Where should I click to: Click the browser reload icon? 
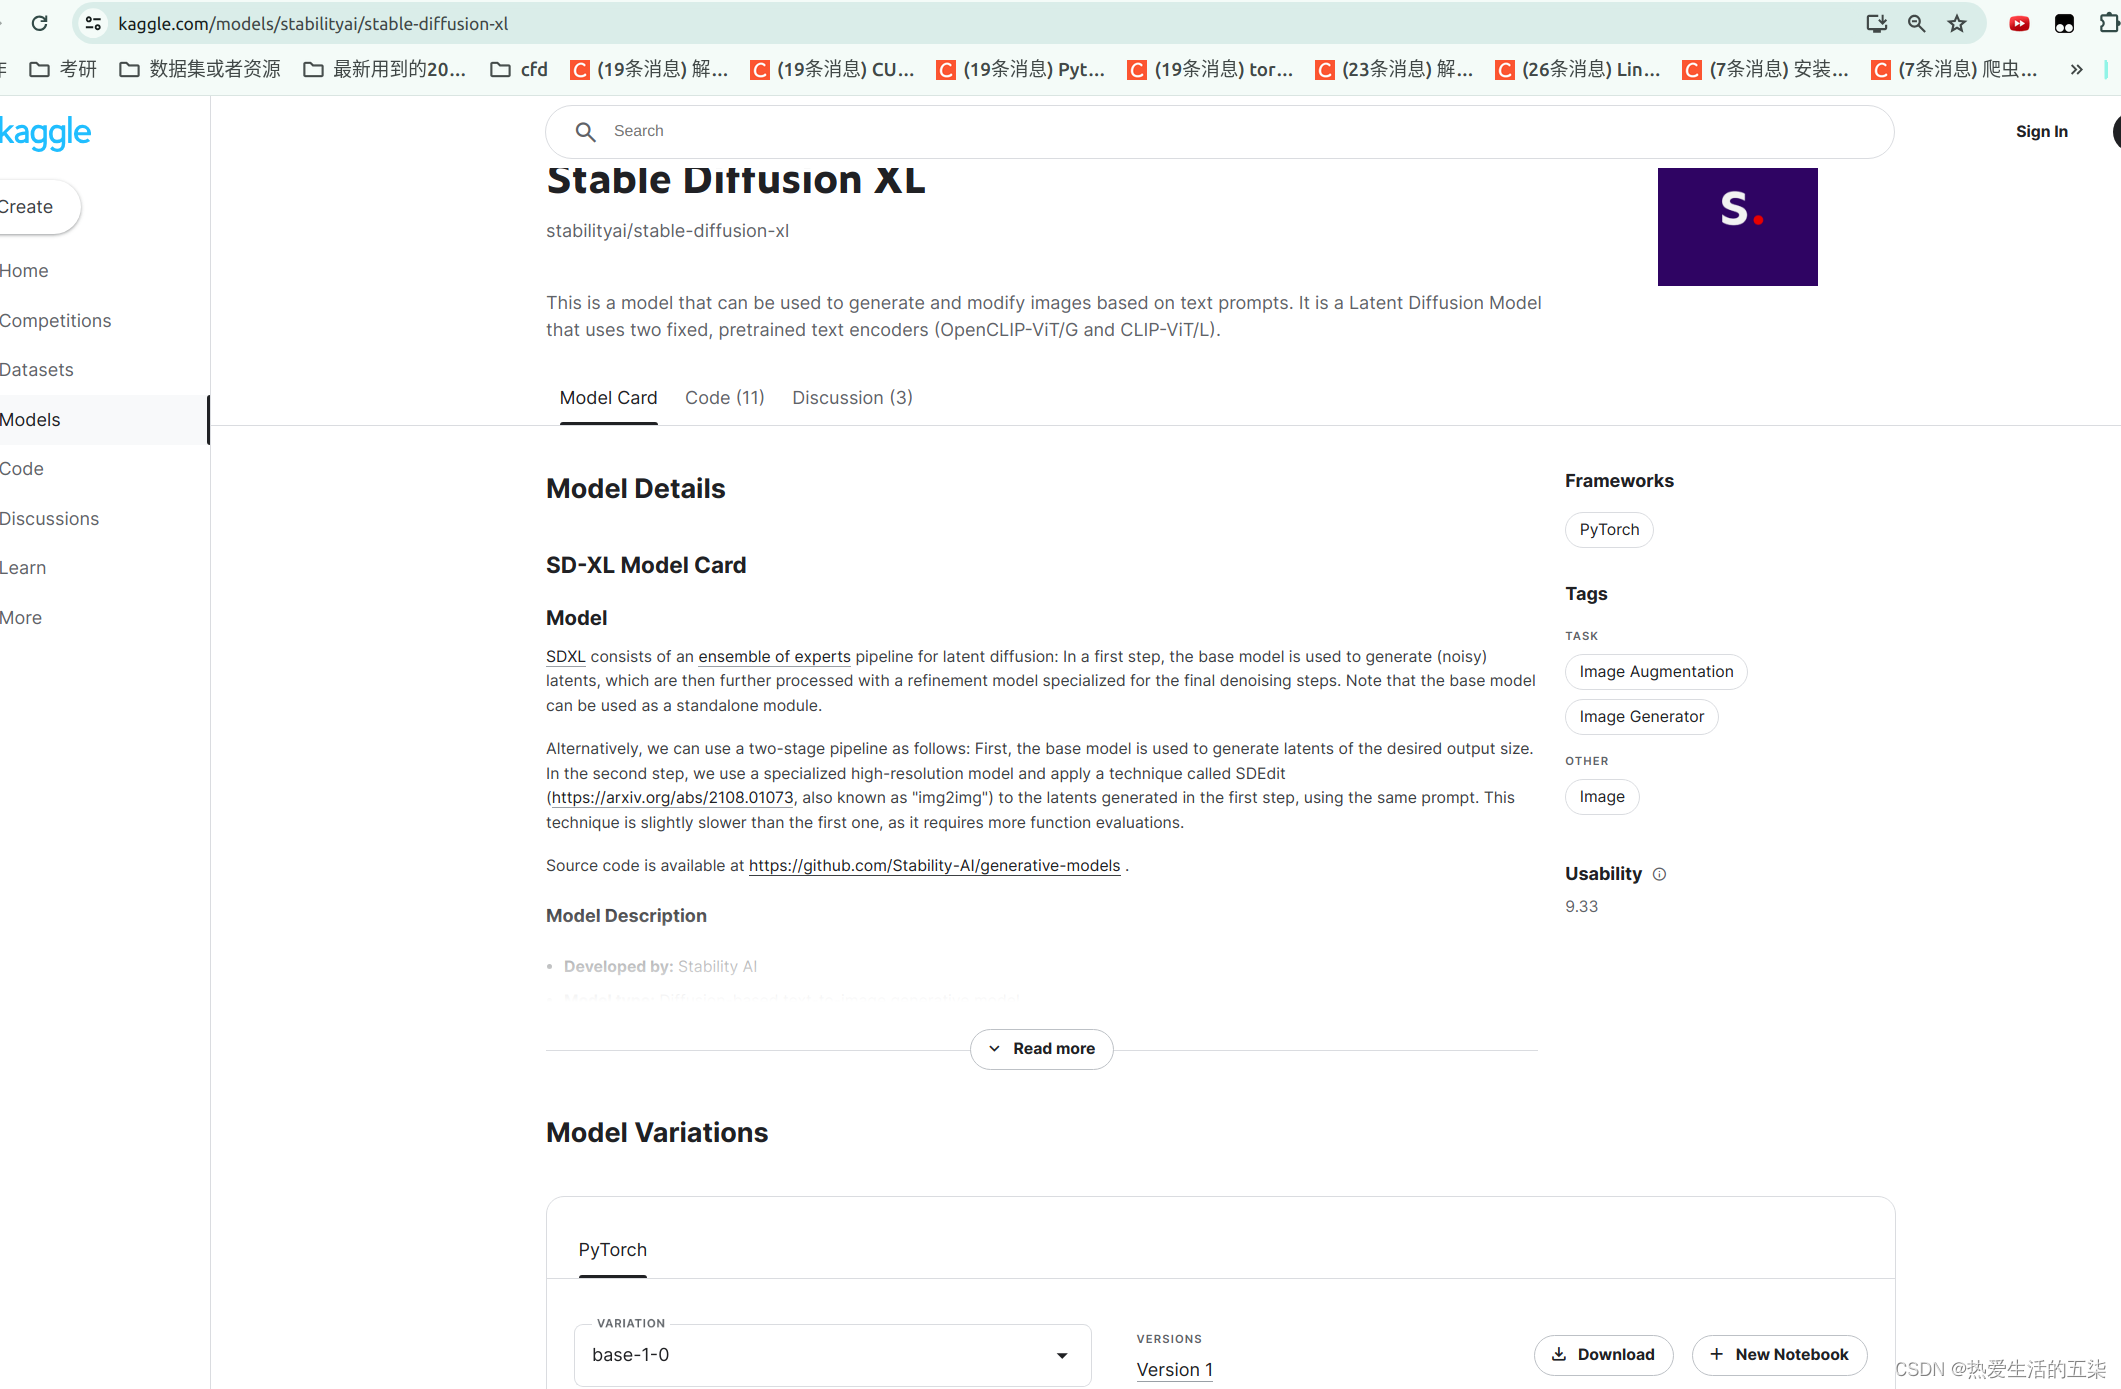tap(39, 23)
